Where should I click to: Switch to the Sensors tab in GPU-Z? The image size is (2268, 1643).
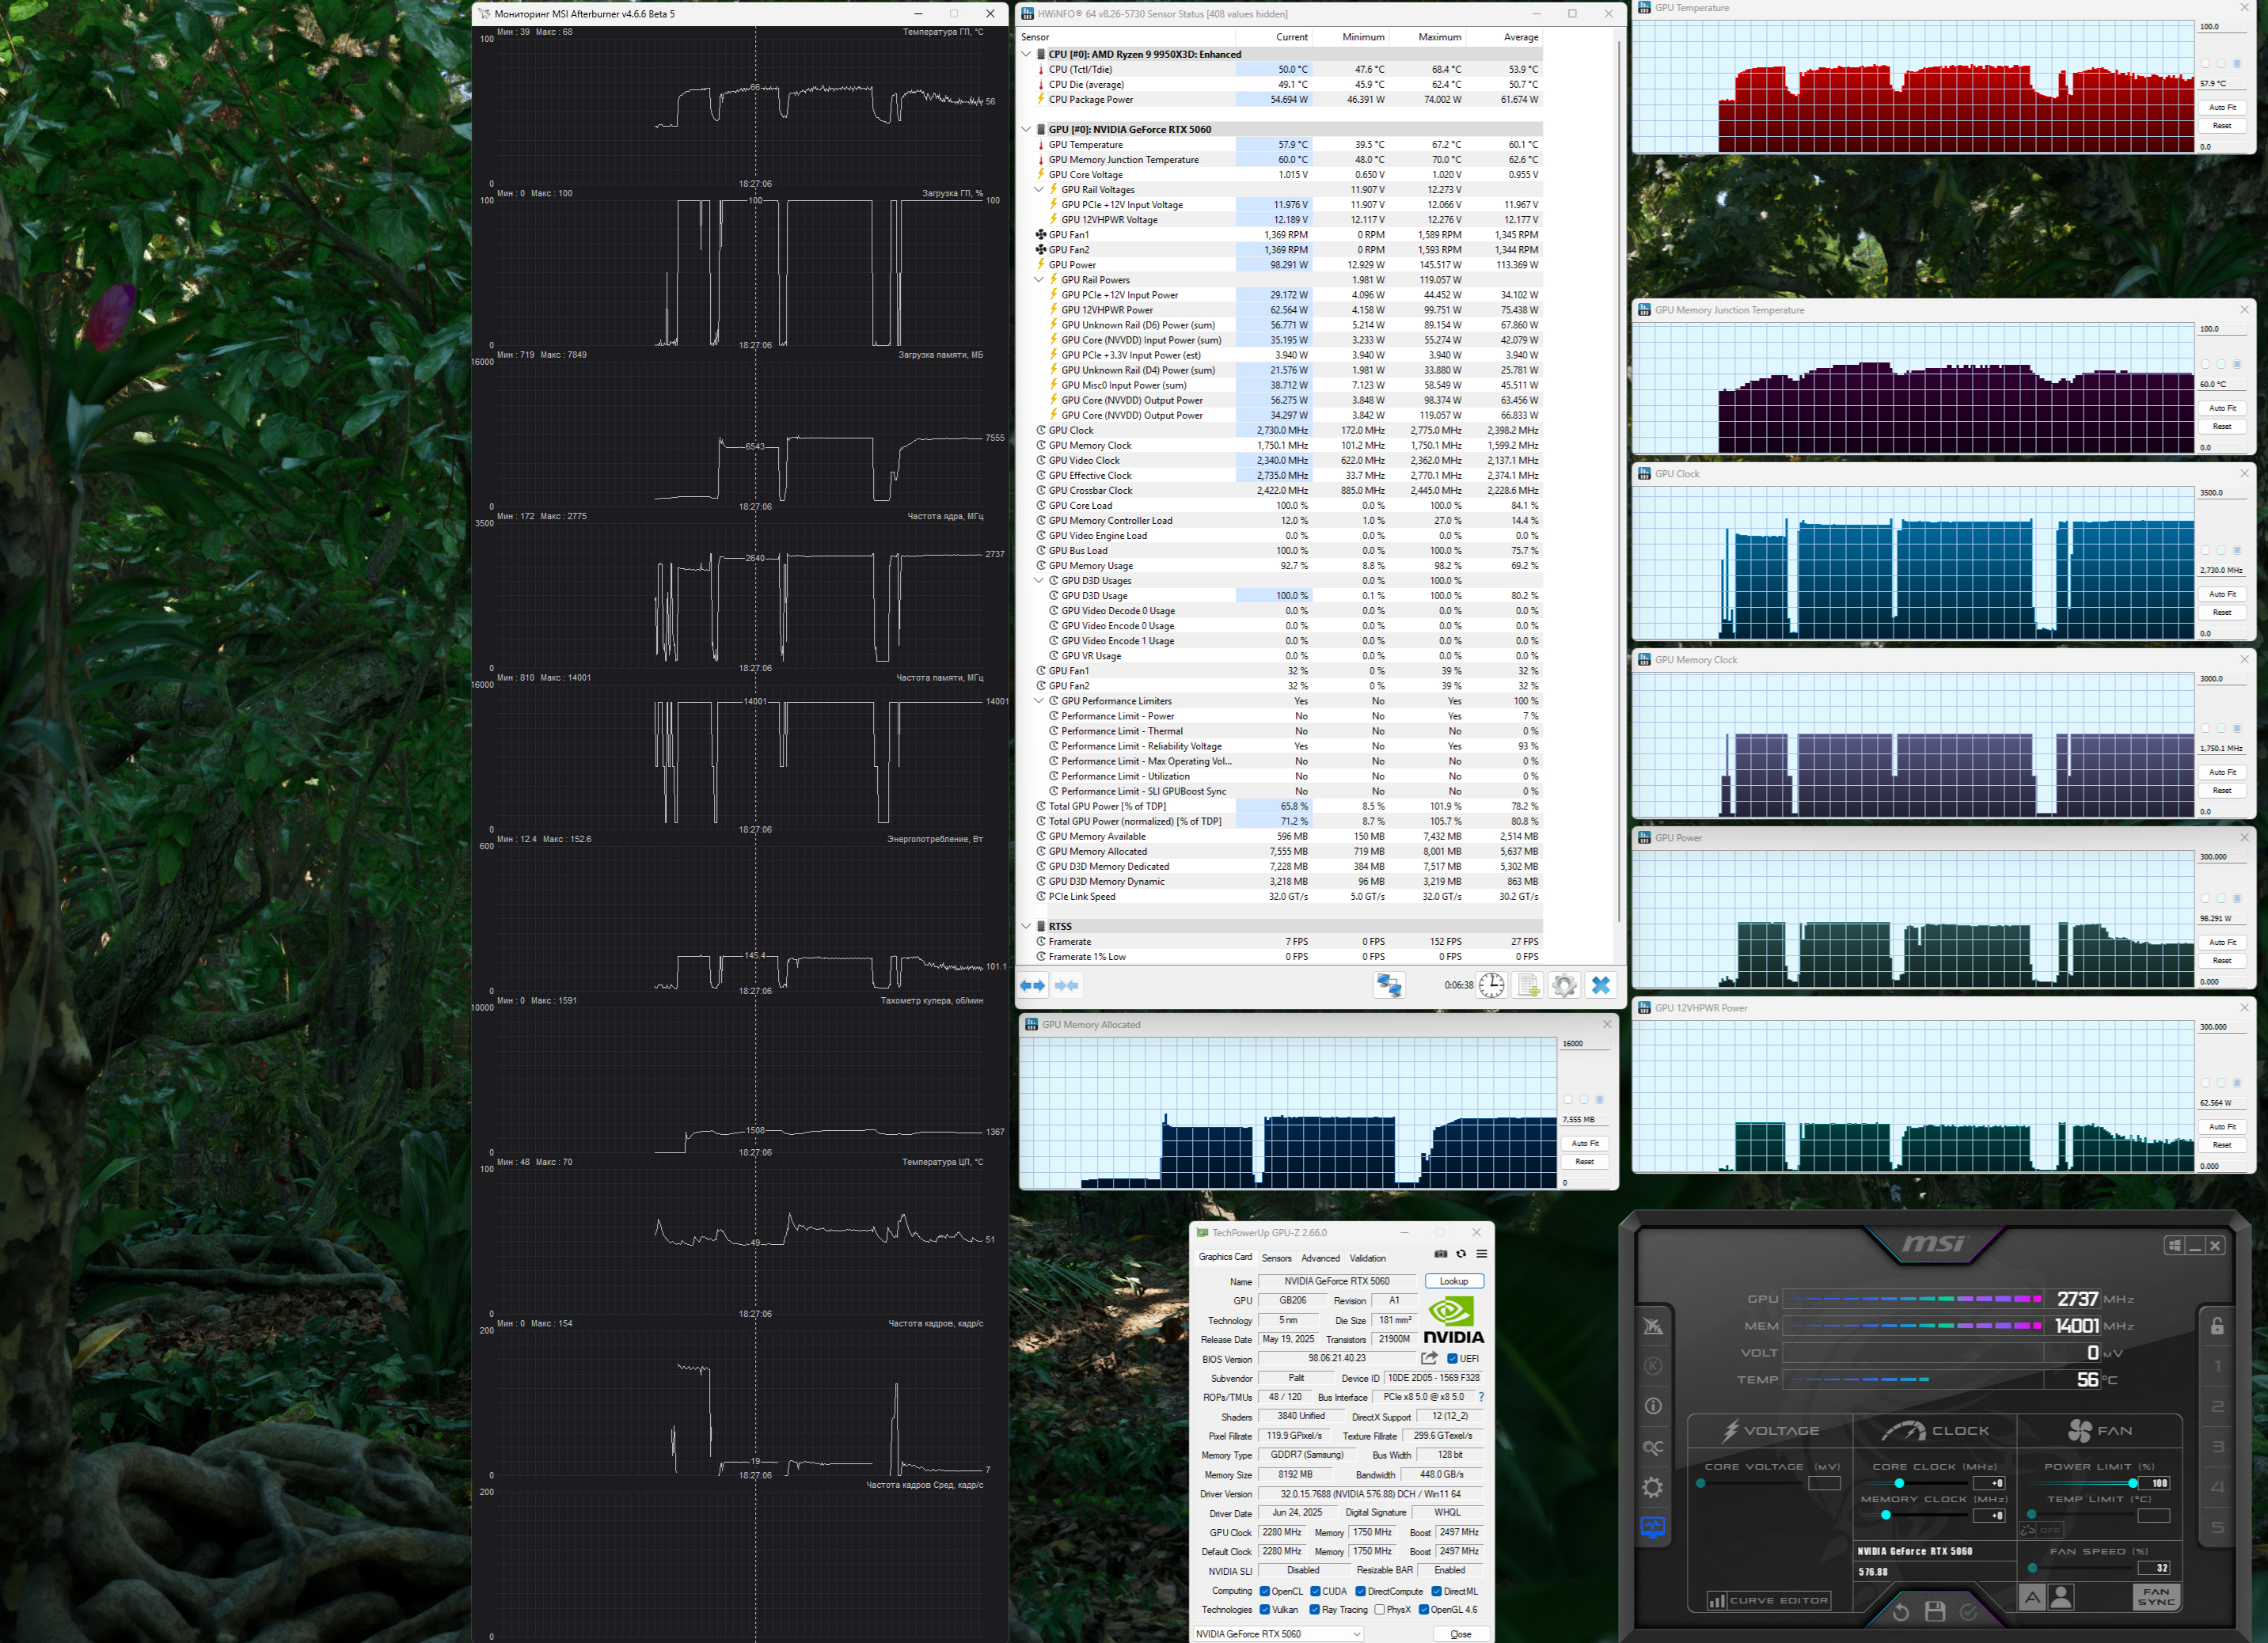click(1276, 1258)
